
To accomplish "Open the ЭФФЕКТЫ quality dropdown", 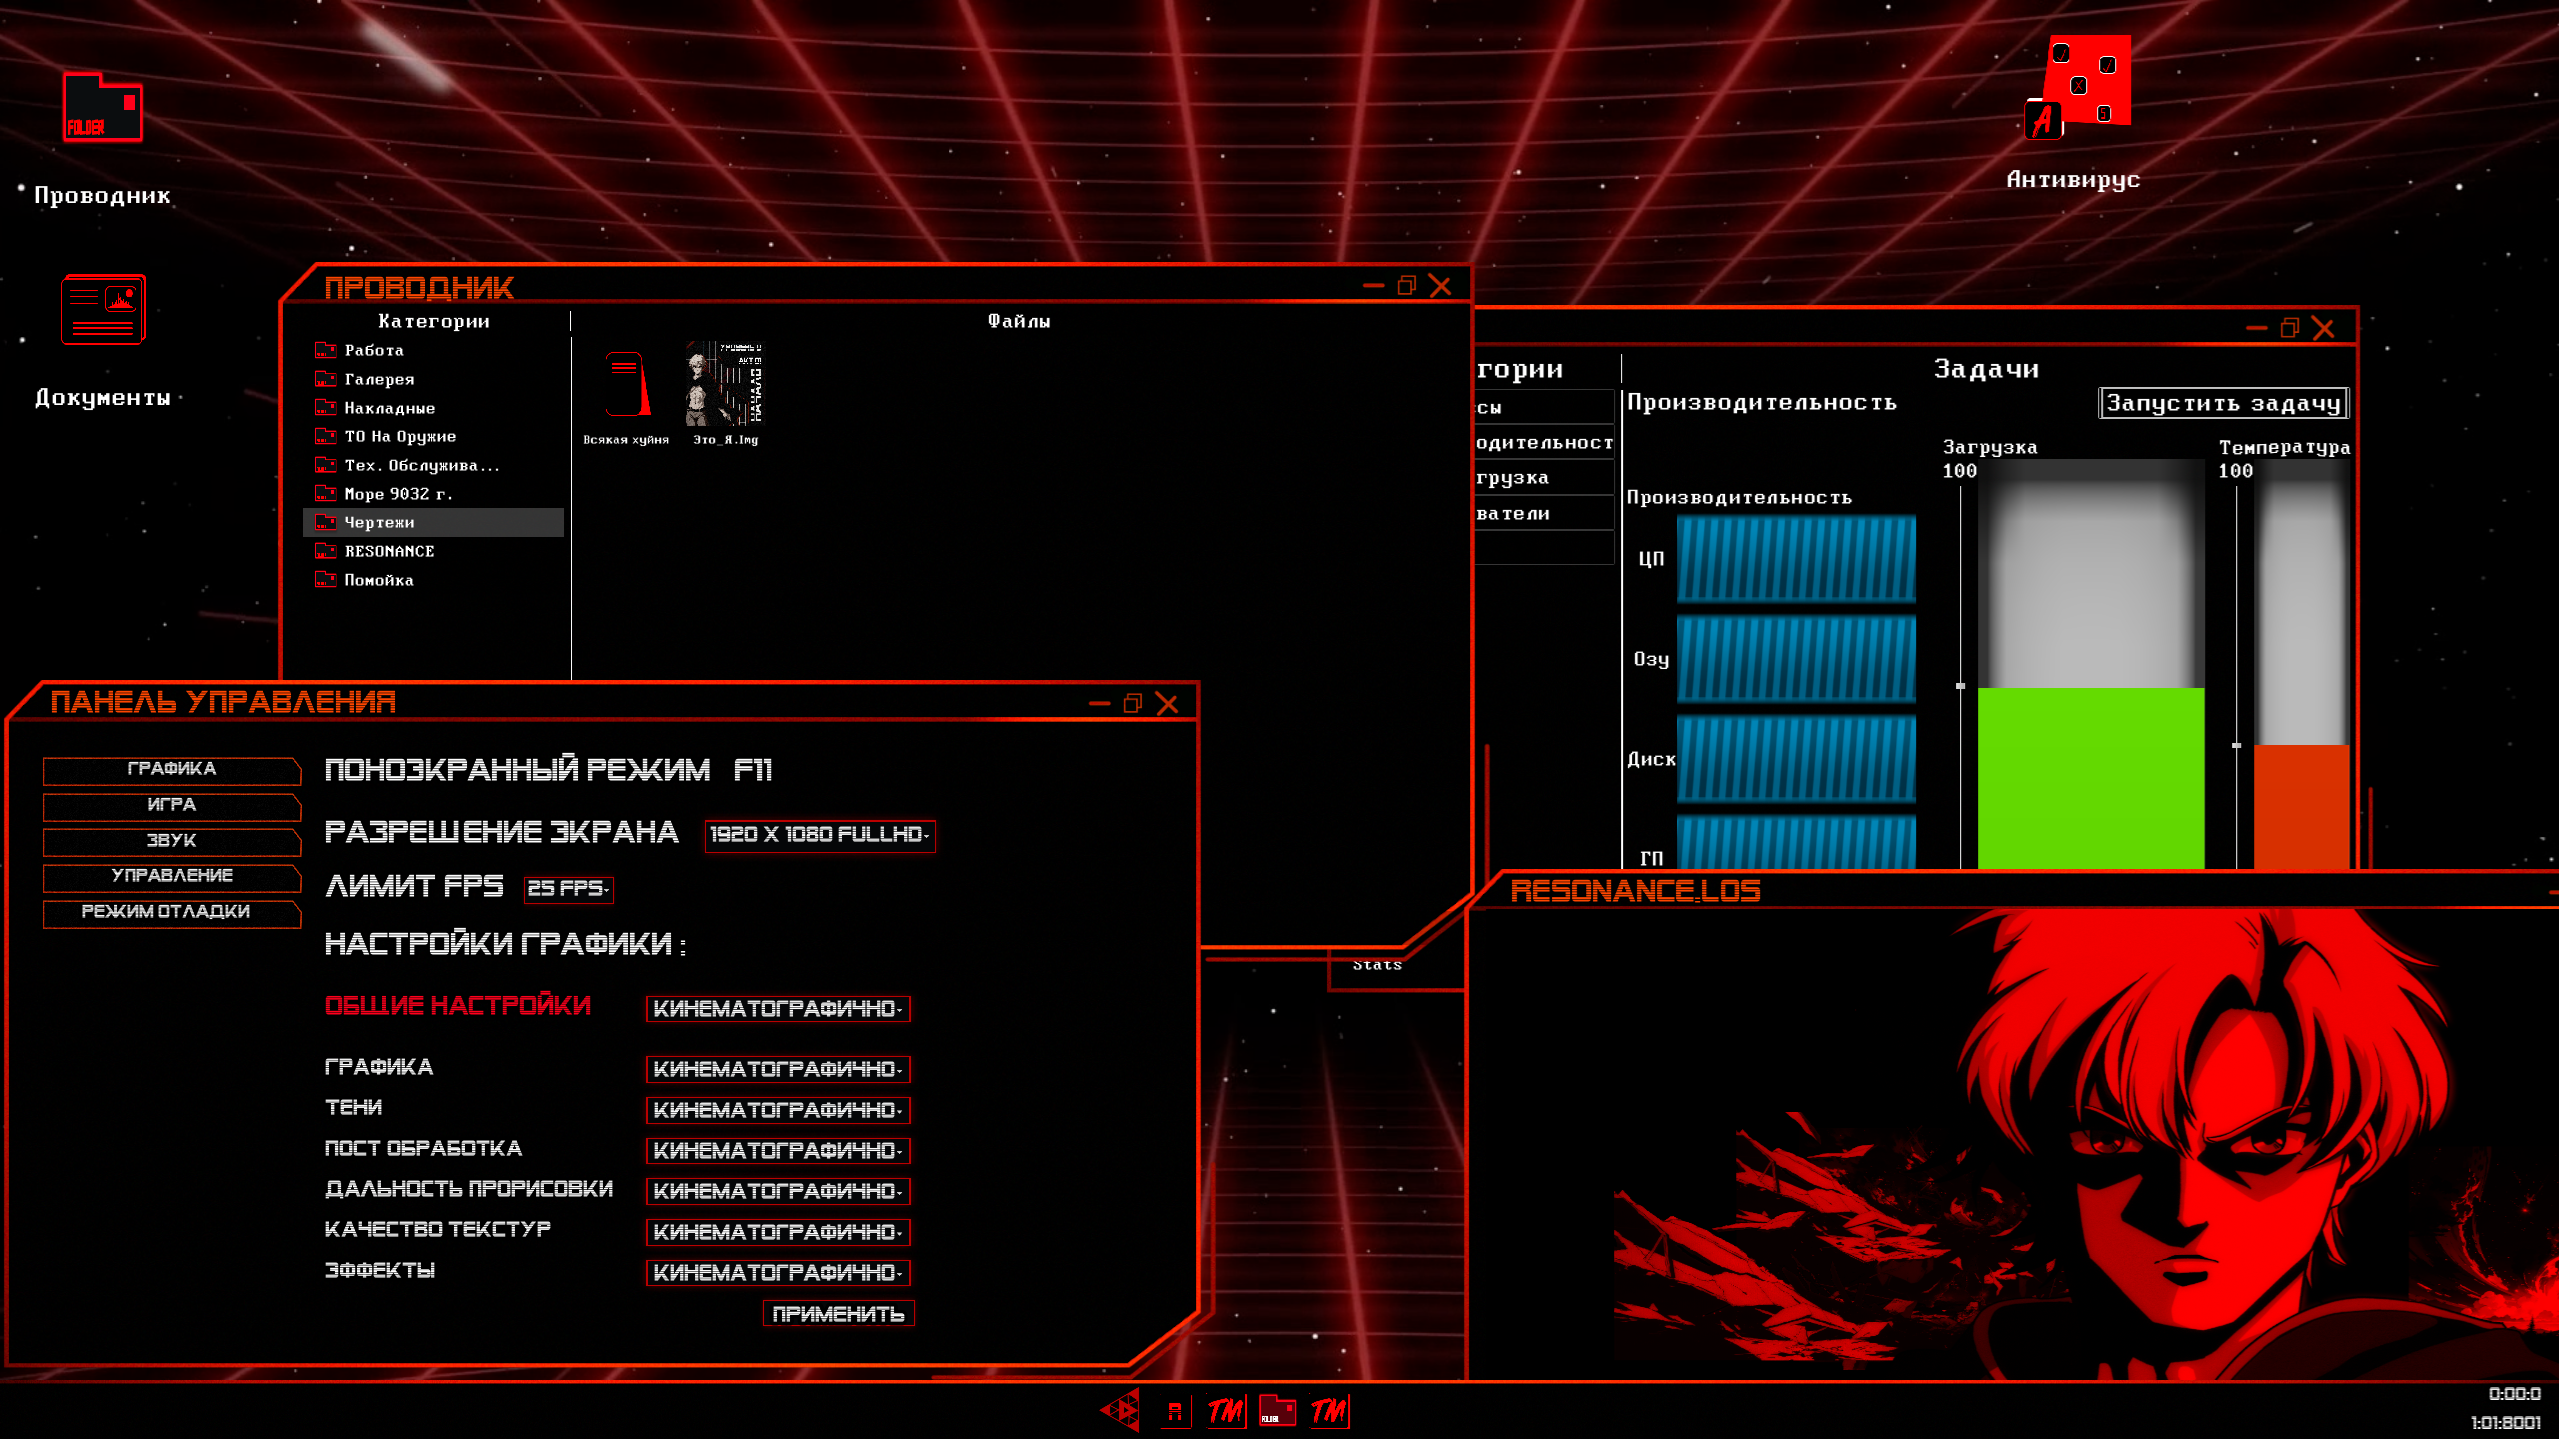I will click(x=778, y=1273).
